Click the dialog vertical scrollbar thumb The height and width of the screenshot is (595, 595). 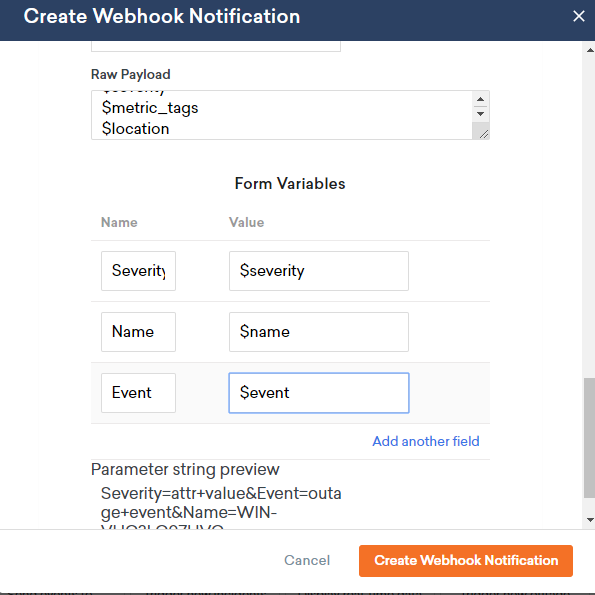tap(590, 437)
